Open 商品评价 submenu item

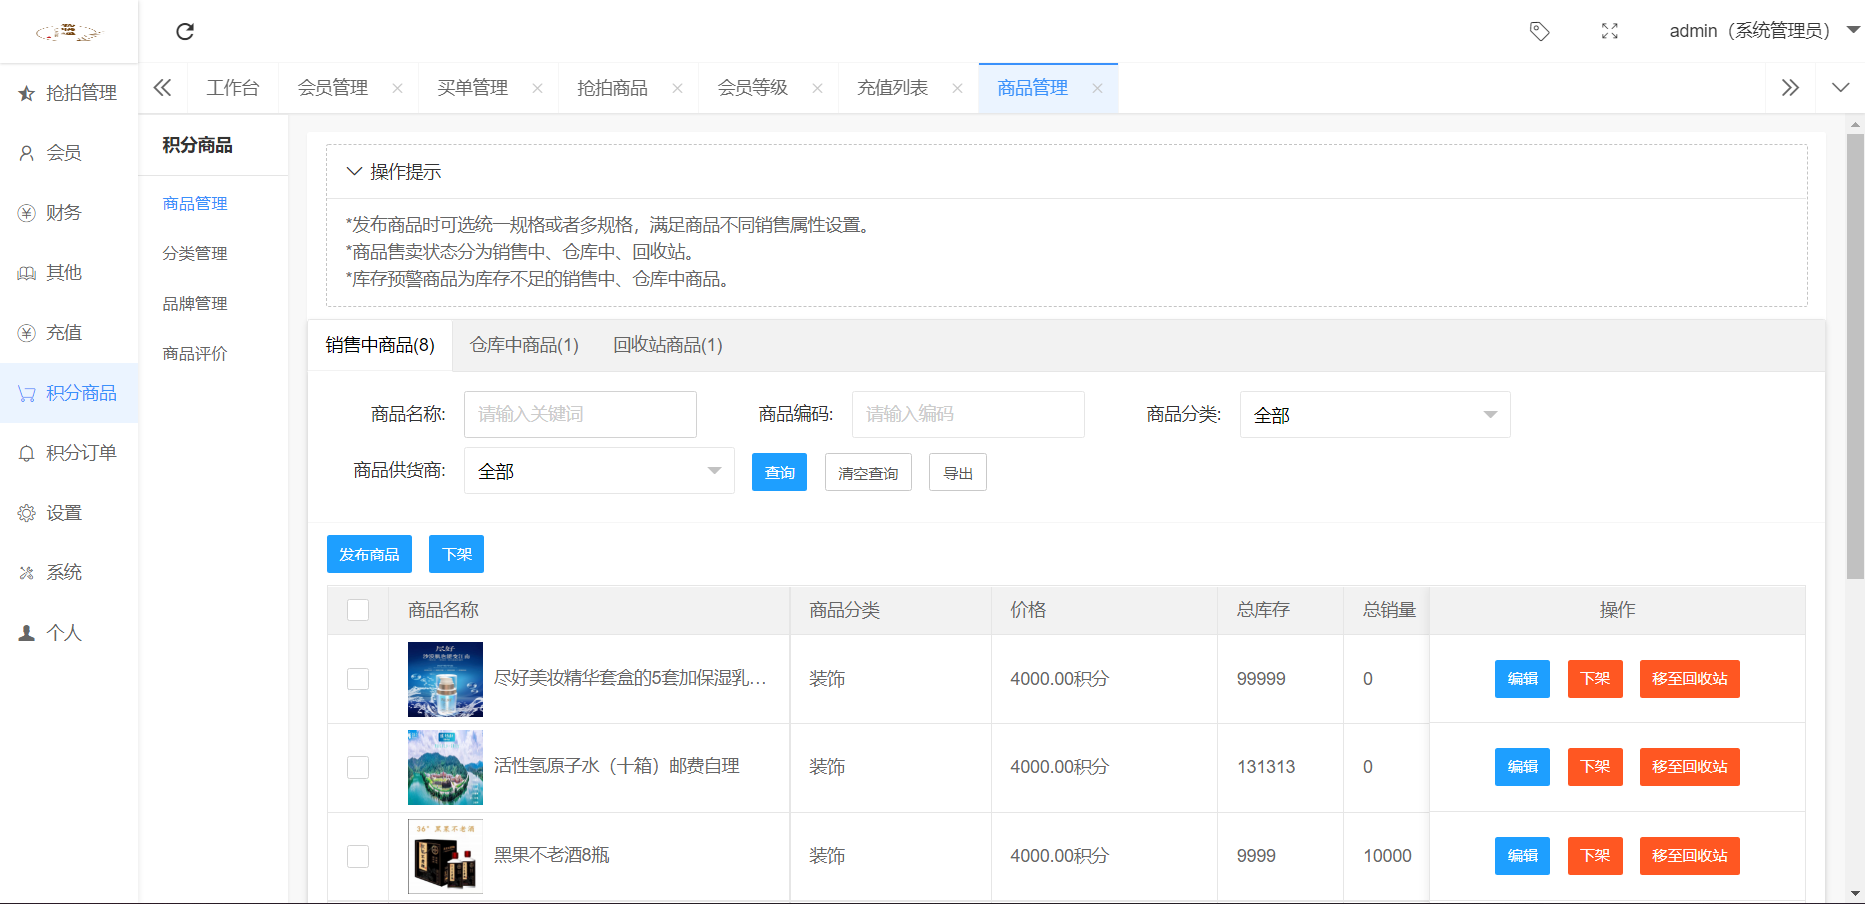[195, 353]
